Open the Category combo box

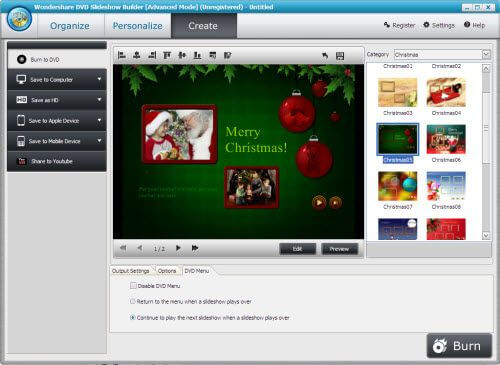442,54
